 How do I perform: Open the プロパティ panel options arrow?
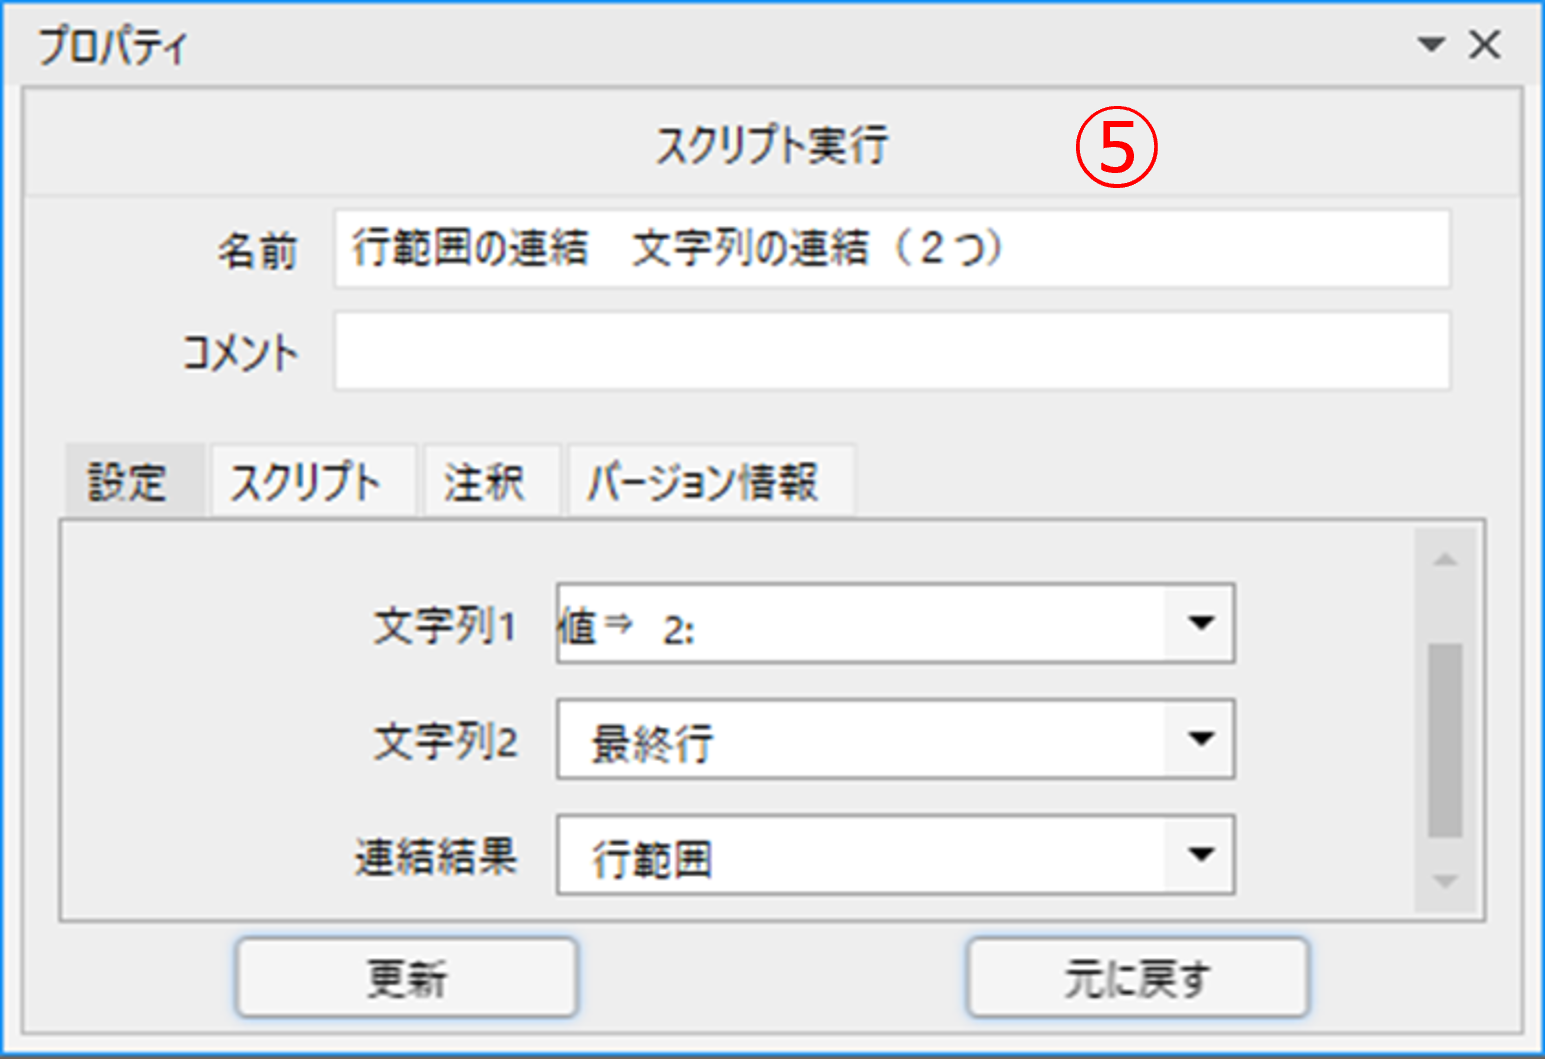coord(1431,45)
